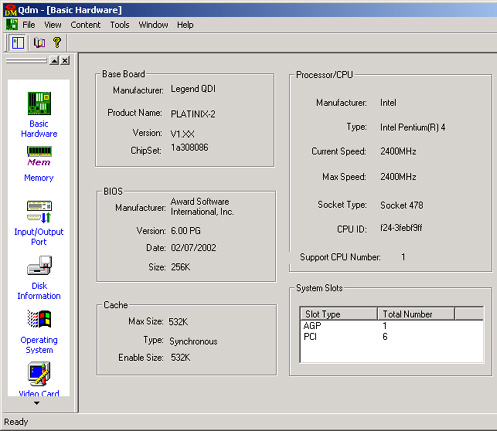
Task: Select the Memory icon in sidebar
Action: (39, 156)
